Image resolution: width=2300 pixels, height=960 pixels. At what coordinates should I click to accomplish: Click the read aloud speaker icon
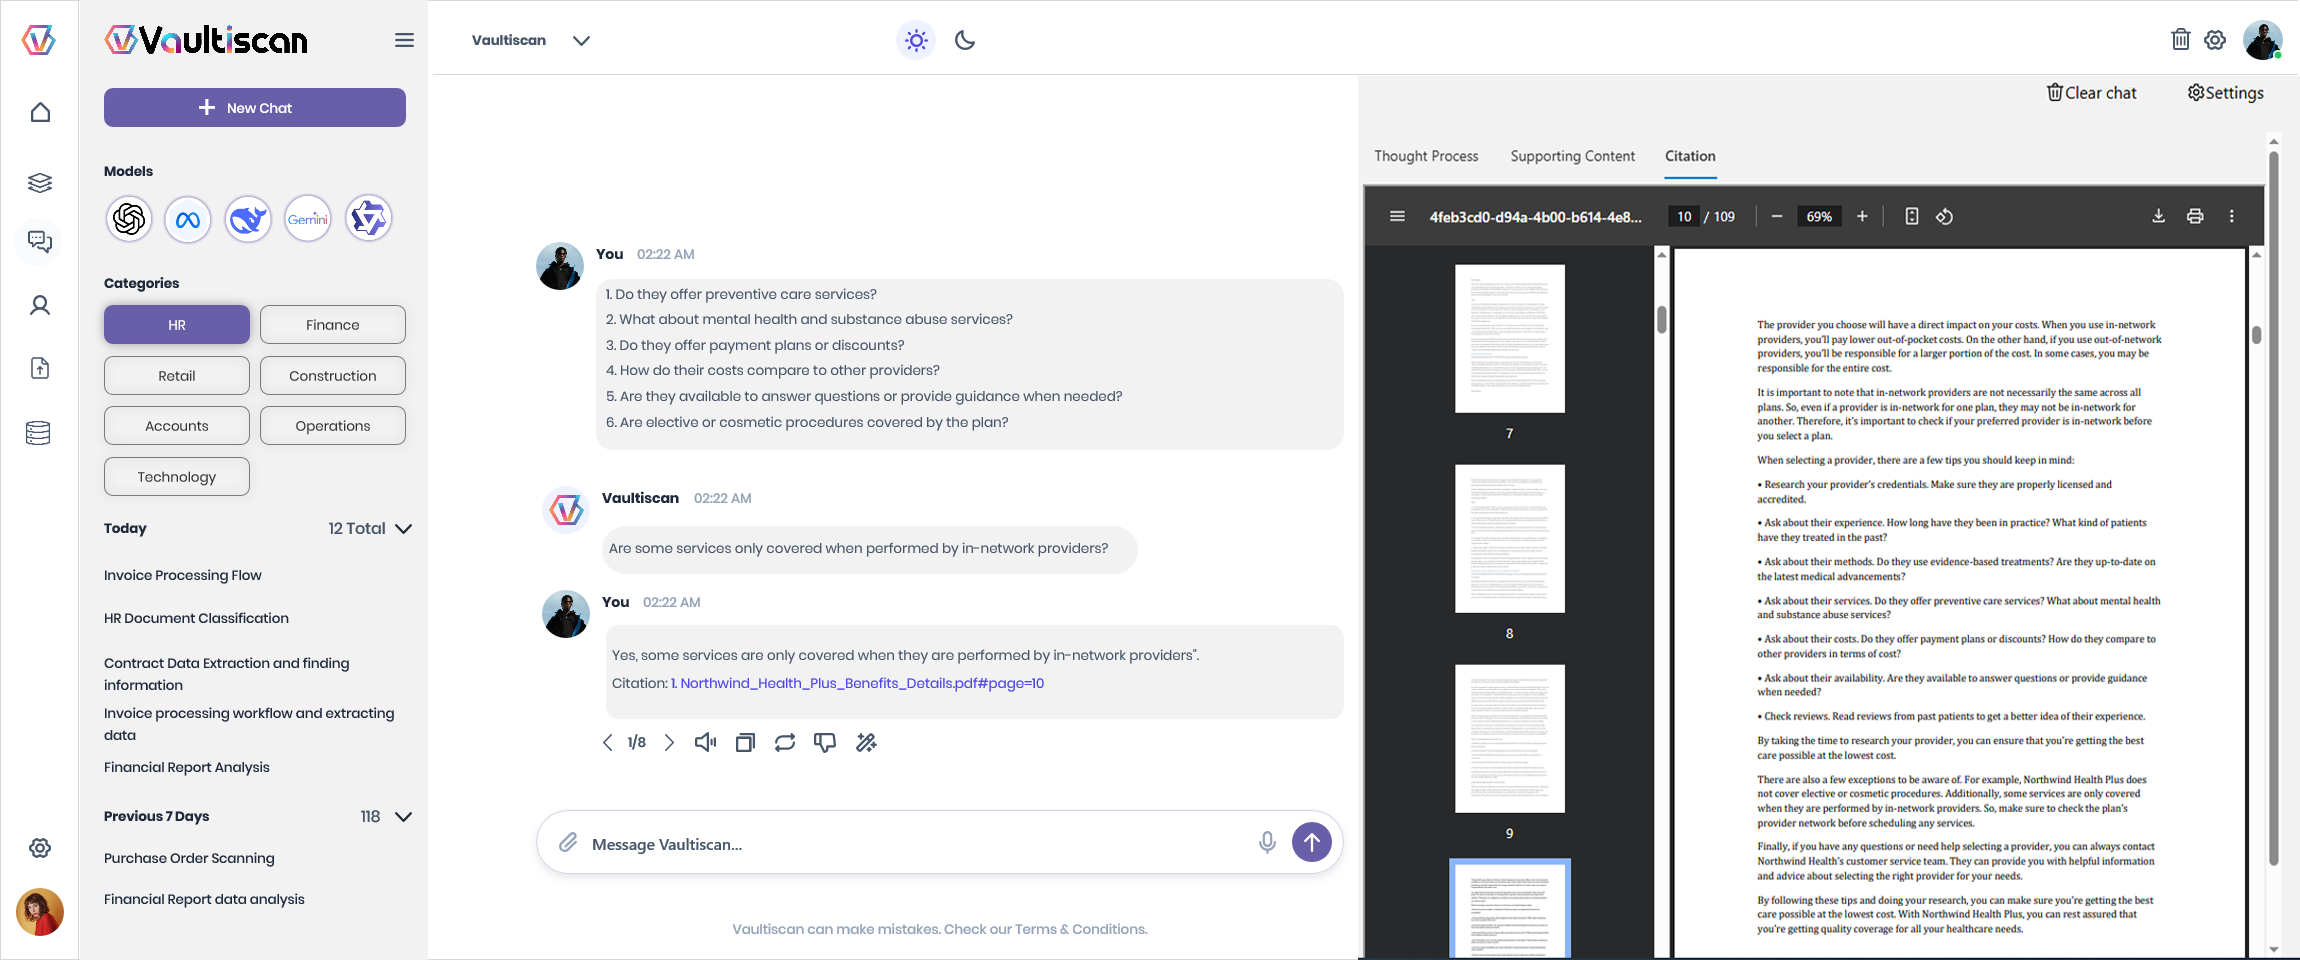click(x=705, y=742)
